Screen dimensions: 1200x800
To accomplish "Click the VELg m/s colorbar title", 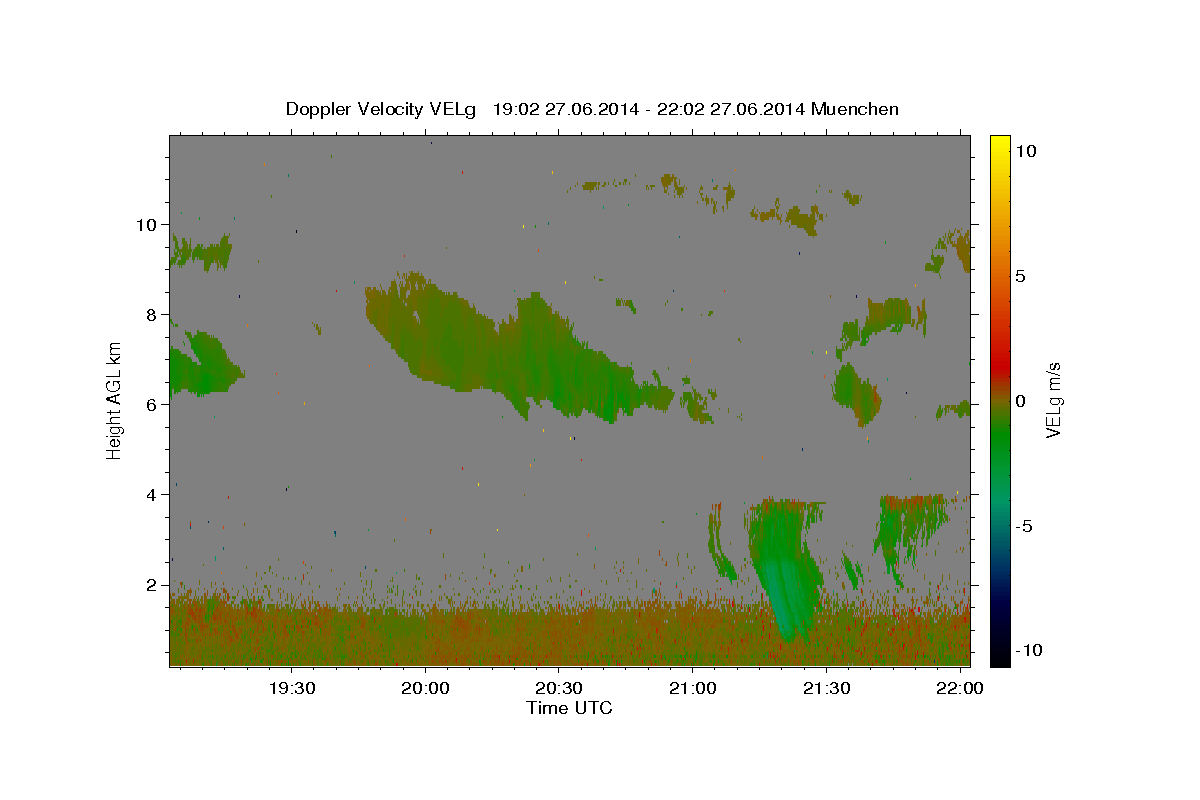I will pyautogui.click(x=1054, y=401).
